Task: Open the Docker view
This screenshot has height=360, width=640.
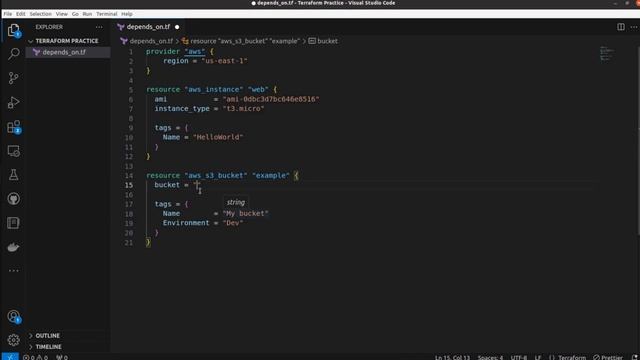Action: [13, 247]
